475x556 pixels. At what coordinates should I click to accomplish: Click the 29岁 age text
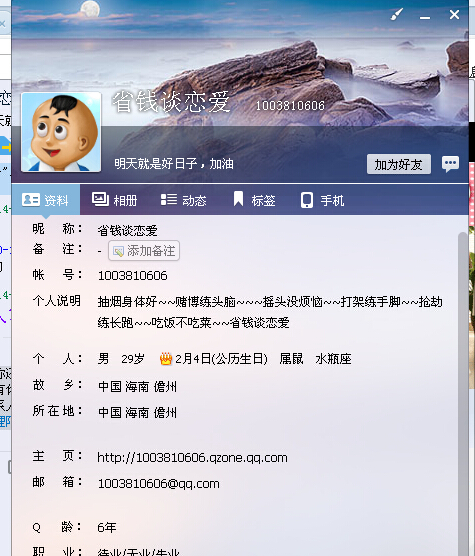pyautogui.click(x=133, y=359)
